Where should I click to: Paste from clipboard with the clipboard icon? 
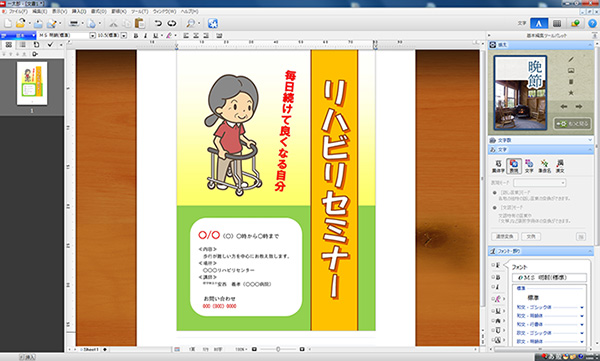click(140, 23)
